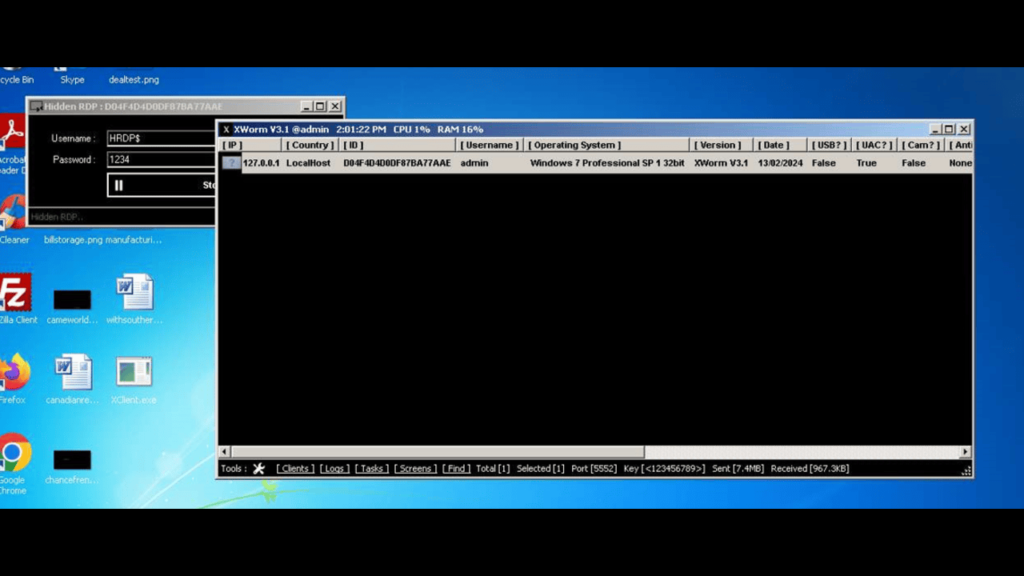Sort clients by the Cam? column header
Image resolution: width=1024 pixels, height=576 pixels.
tap(920, 145)
